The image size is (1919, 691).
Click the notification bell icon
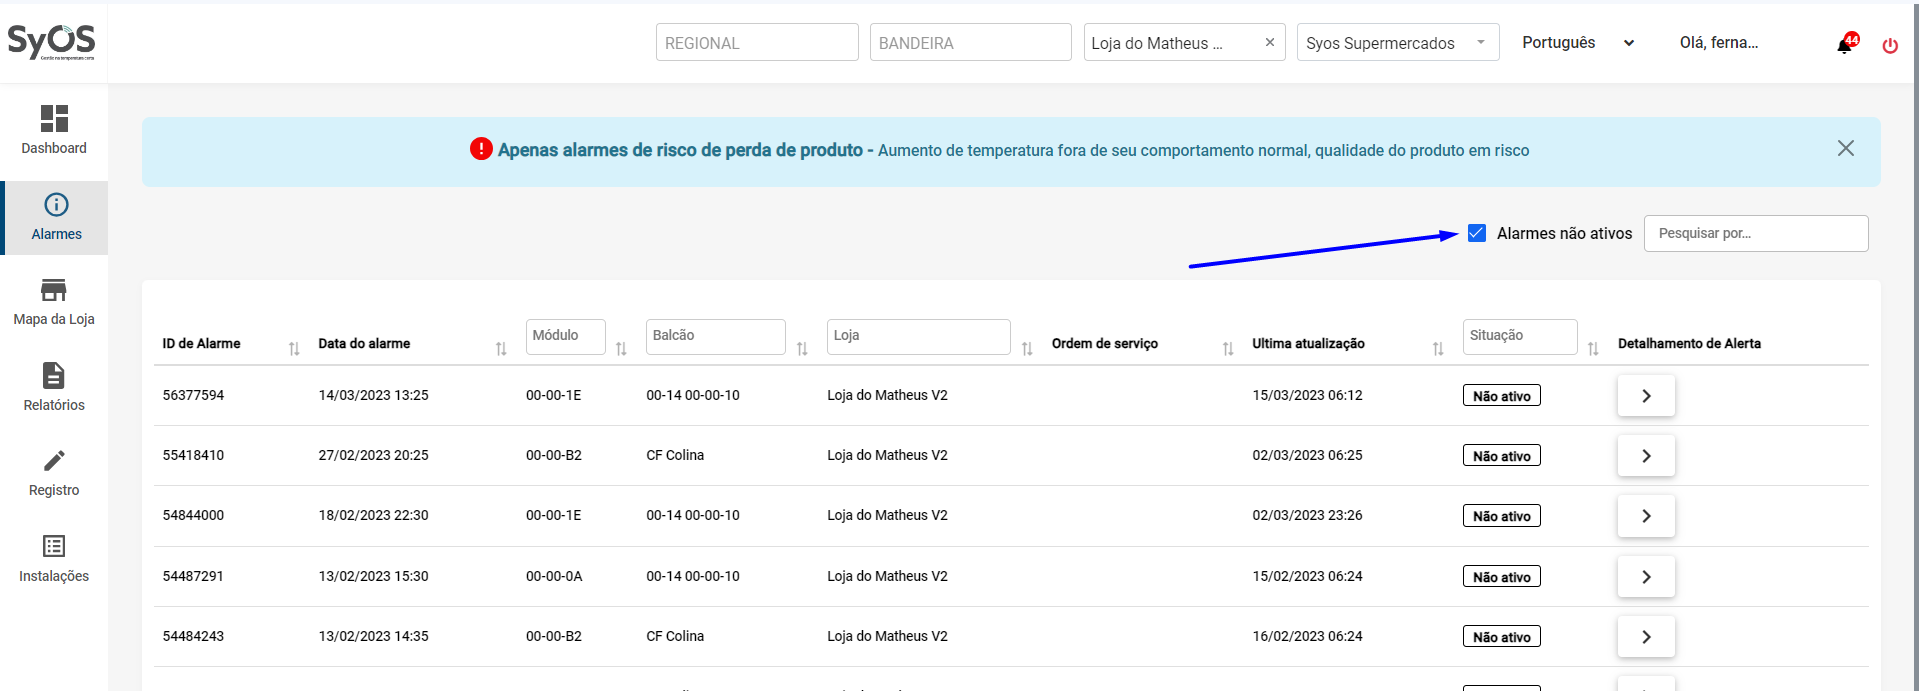1845,44
